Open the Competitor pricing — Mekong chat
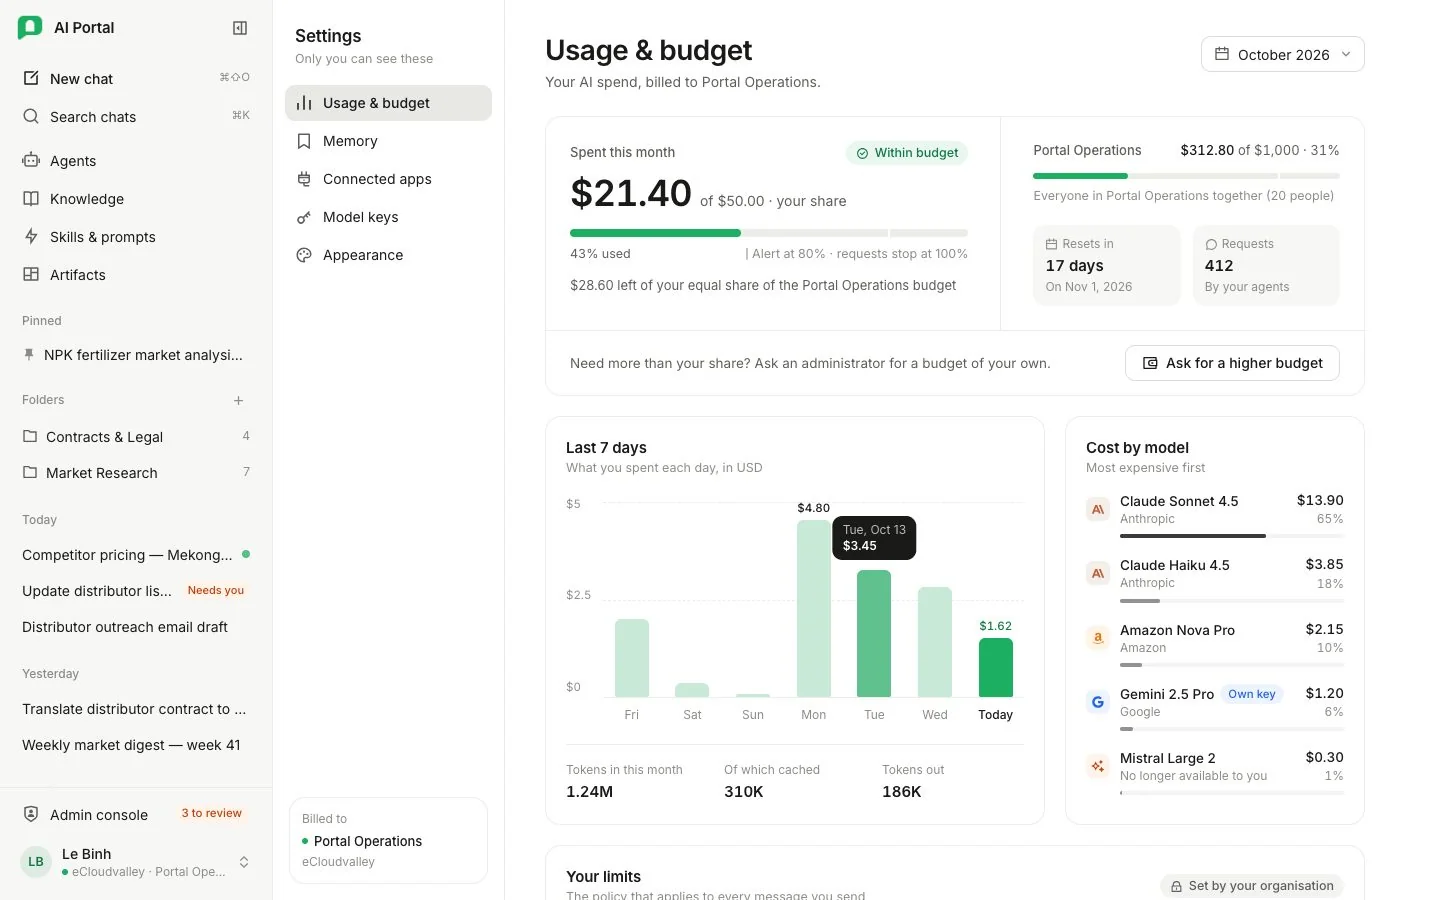The width and height of the screenshot is (1440, 900). (136, 555)
